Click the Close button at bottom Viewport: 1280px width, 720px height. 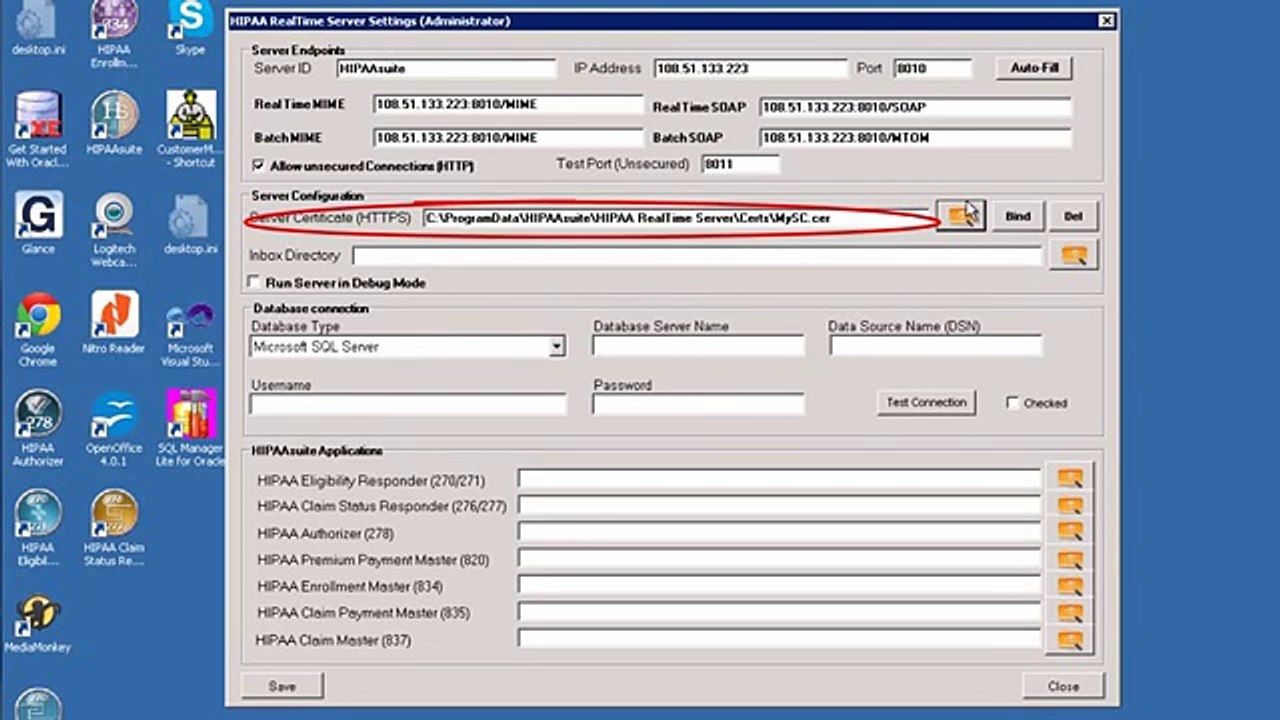point(1063,687)
